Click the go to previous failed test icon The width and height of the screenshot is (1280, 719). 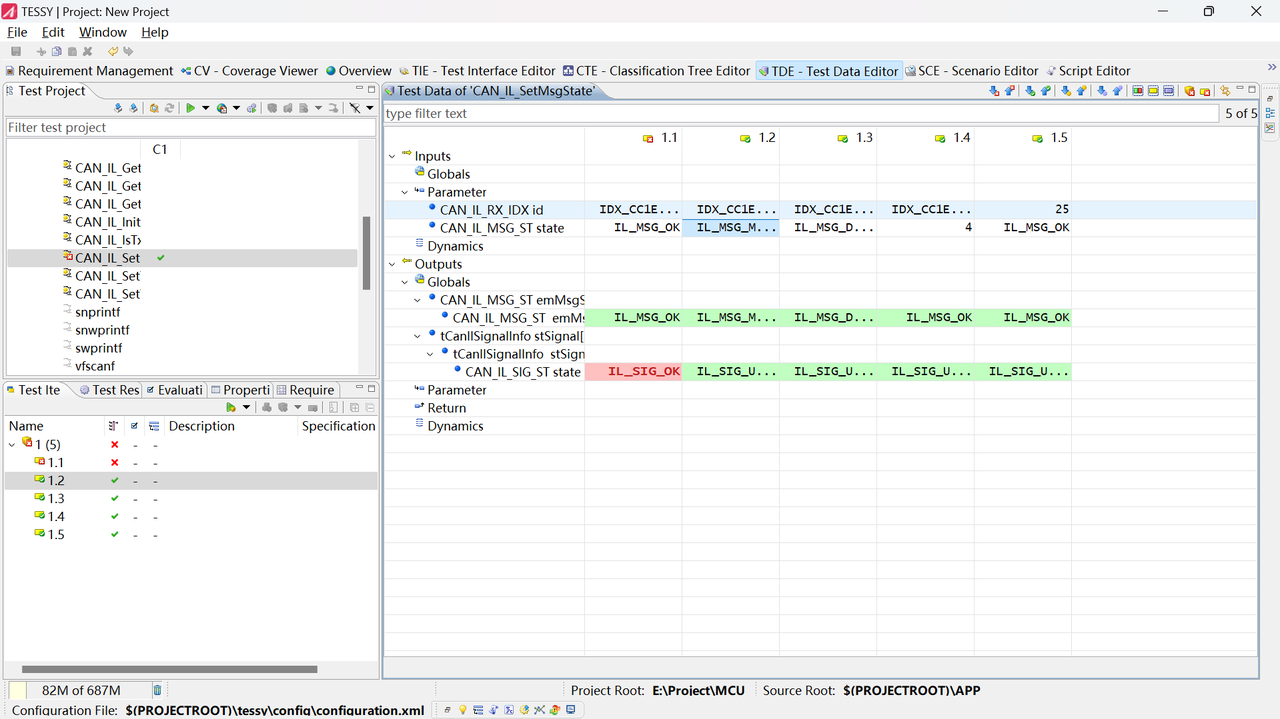(x=1010, y=91)
